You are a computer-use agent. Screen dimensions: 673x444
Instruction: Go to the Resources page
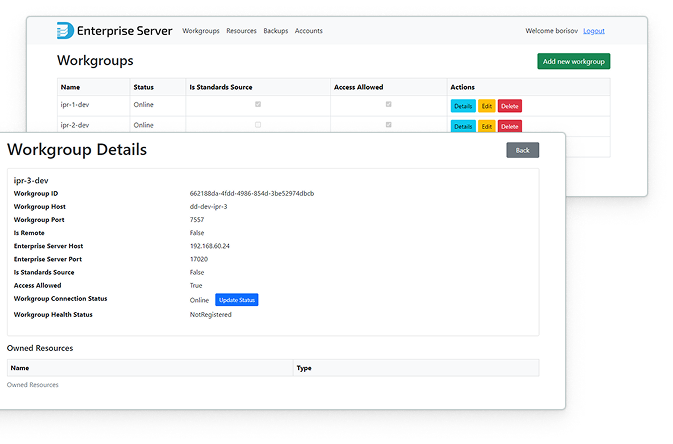point(241,31)
